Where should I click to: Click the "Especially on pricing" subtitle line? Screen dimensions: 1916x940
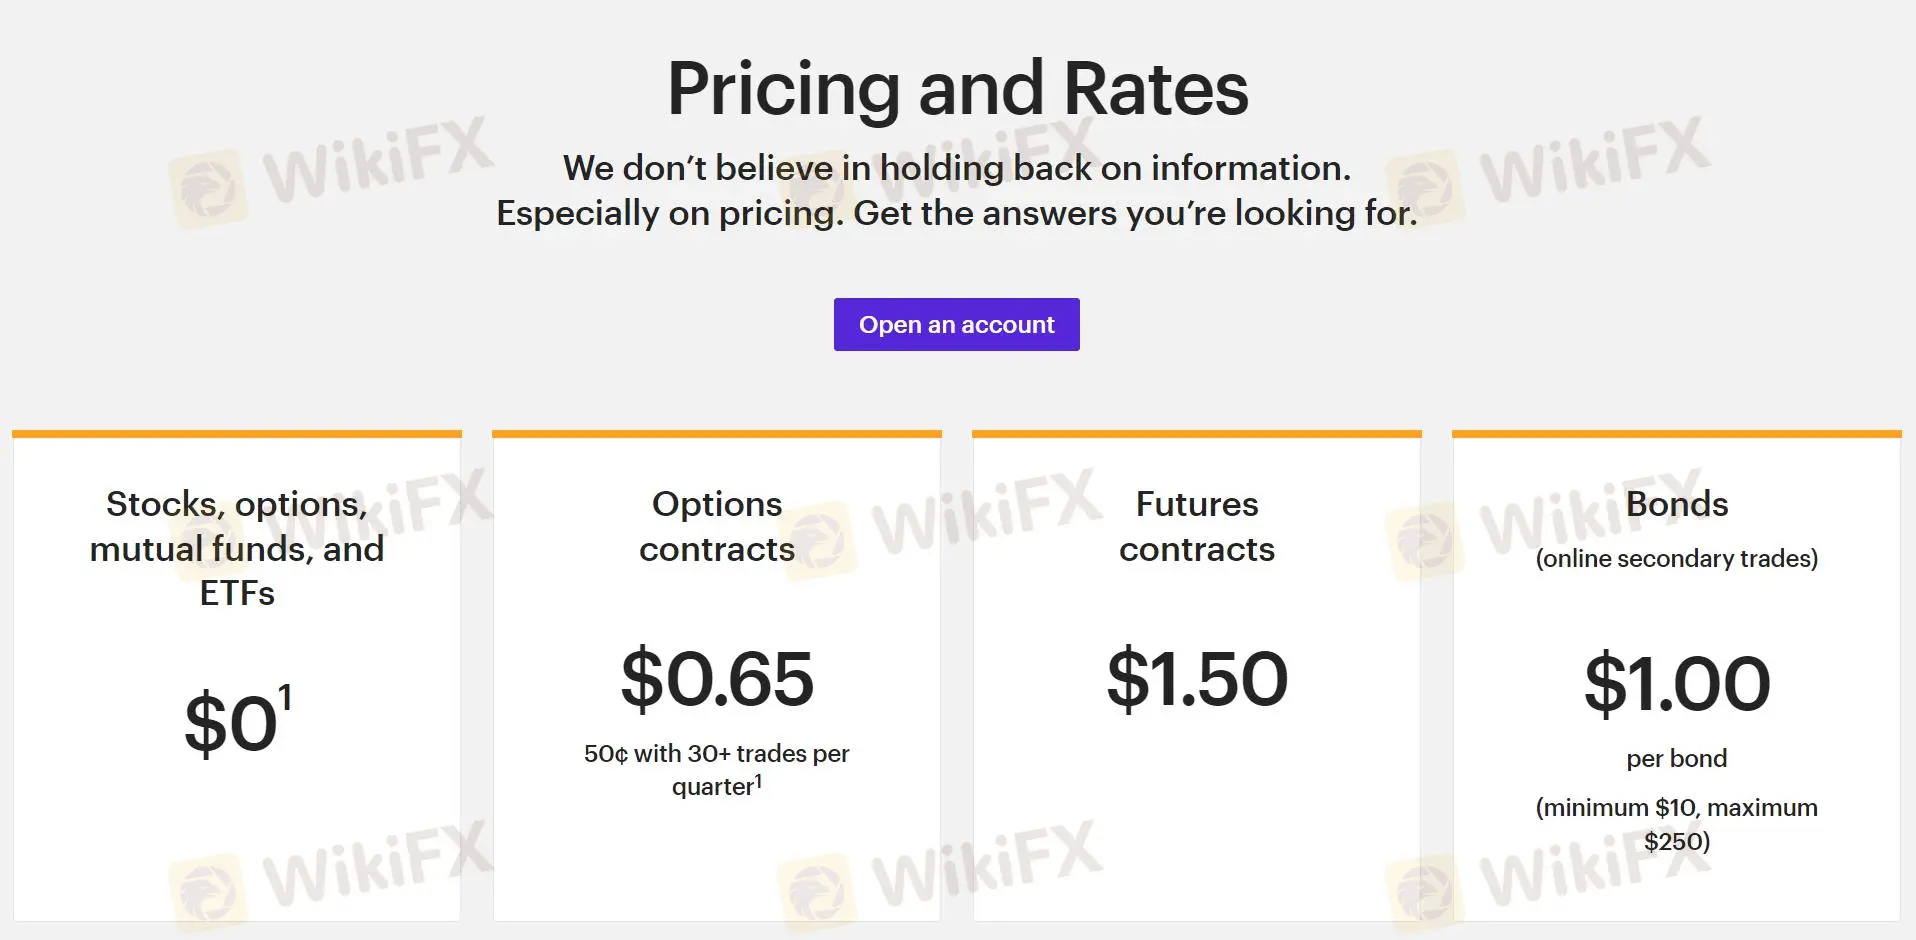tap(957, 213)
